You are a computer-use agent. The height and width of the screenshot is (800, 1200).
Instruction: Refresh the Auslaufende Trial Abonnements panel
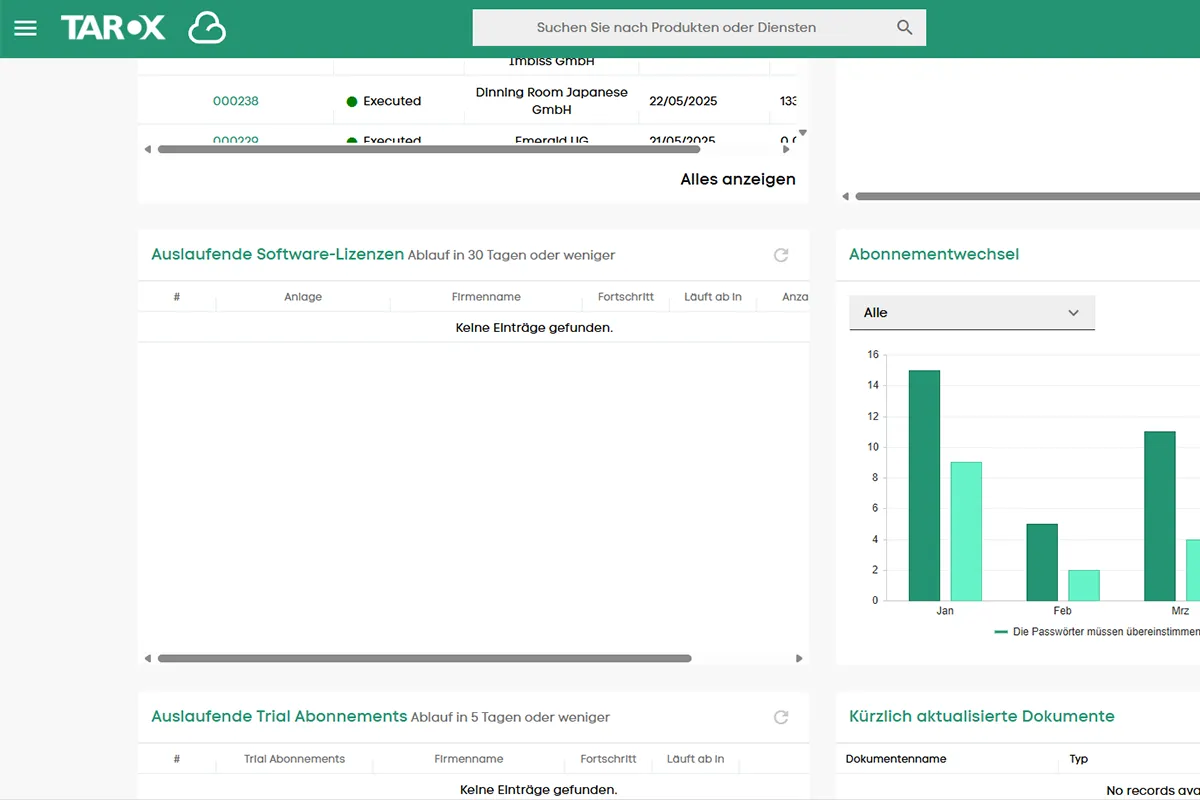pos(781,717)
